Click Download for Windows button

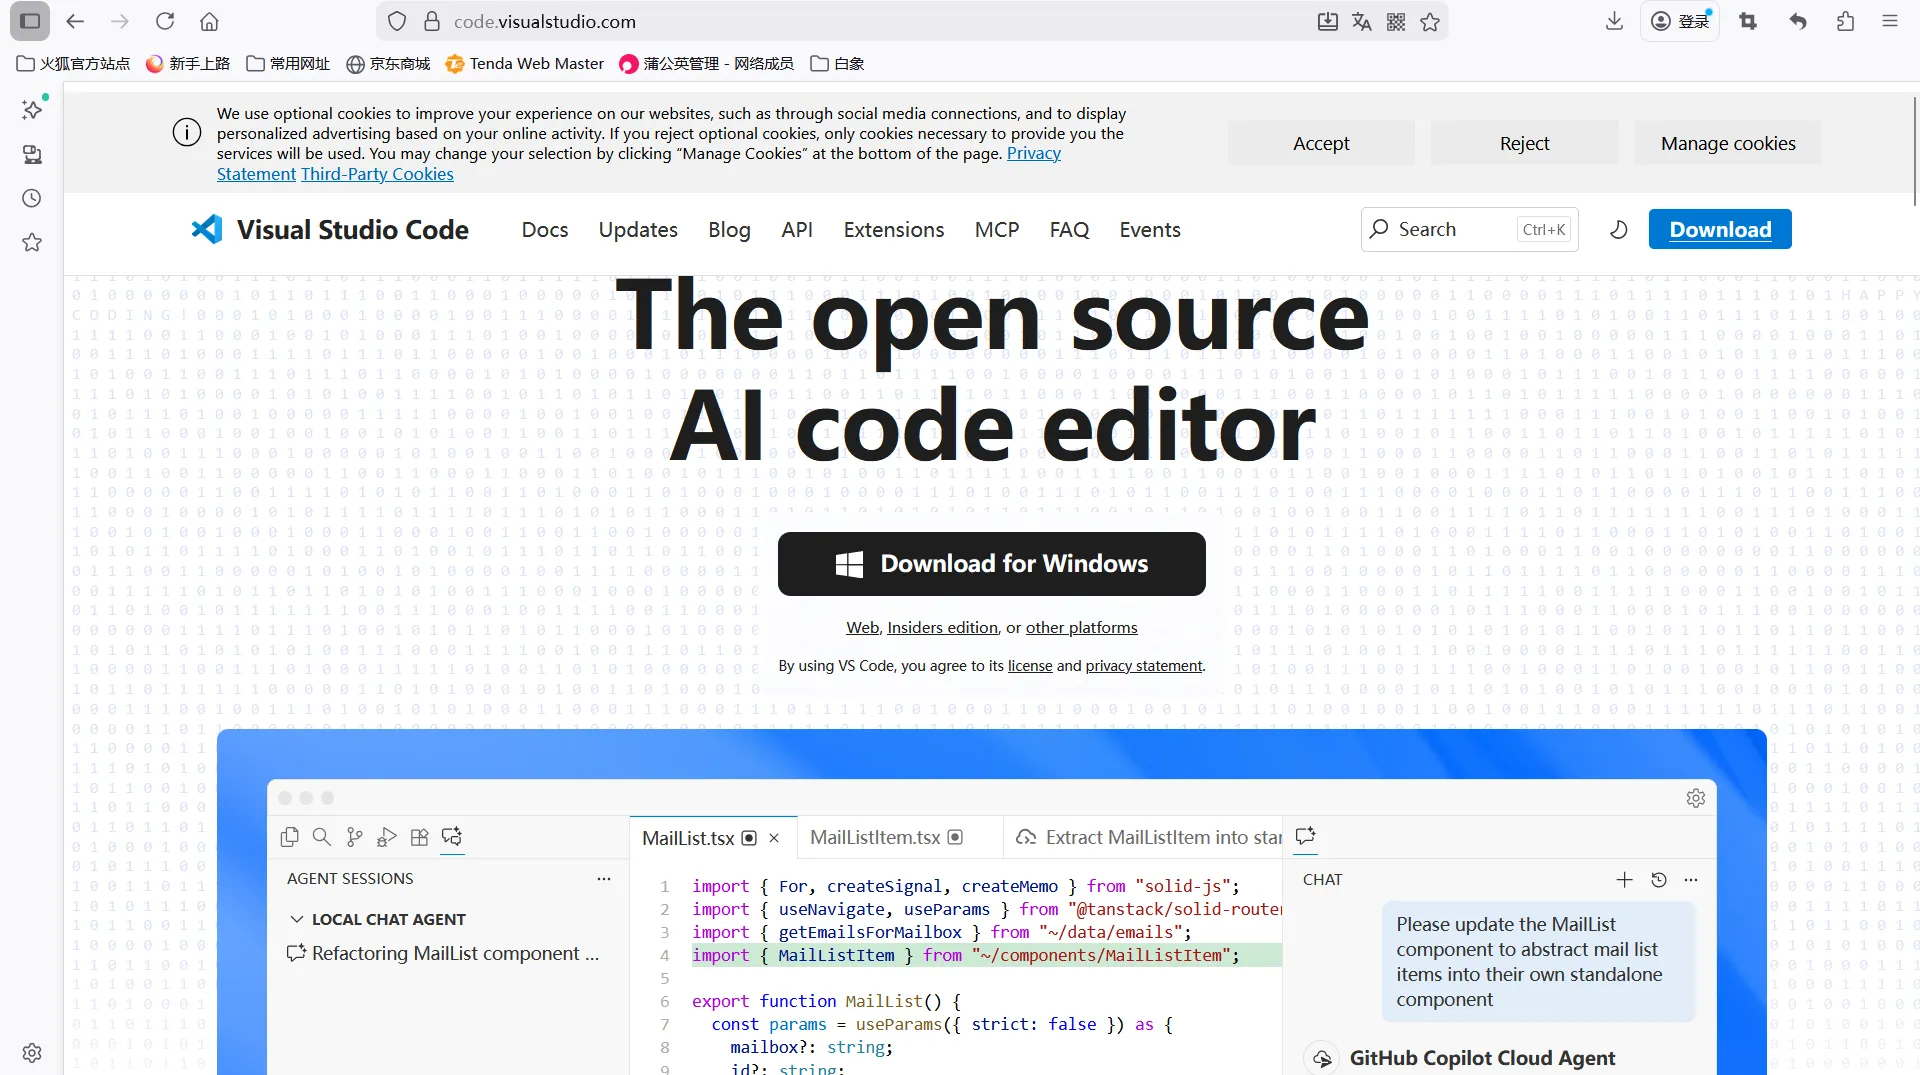[x=992, y=564]
